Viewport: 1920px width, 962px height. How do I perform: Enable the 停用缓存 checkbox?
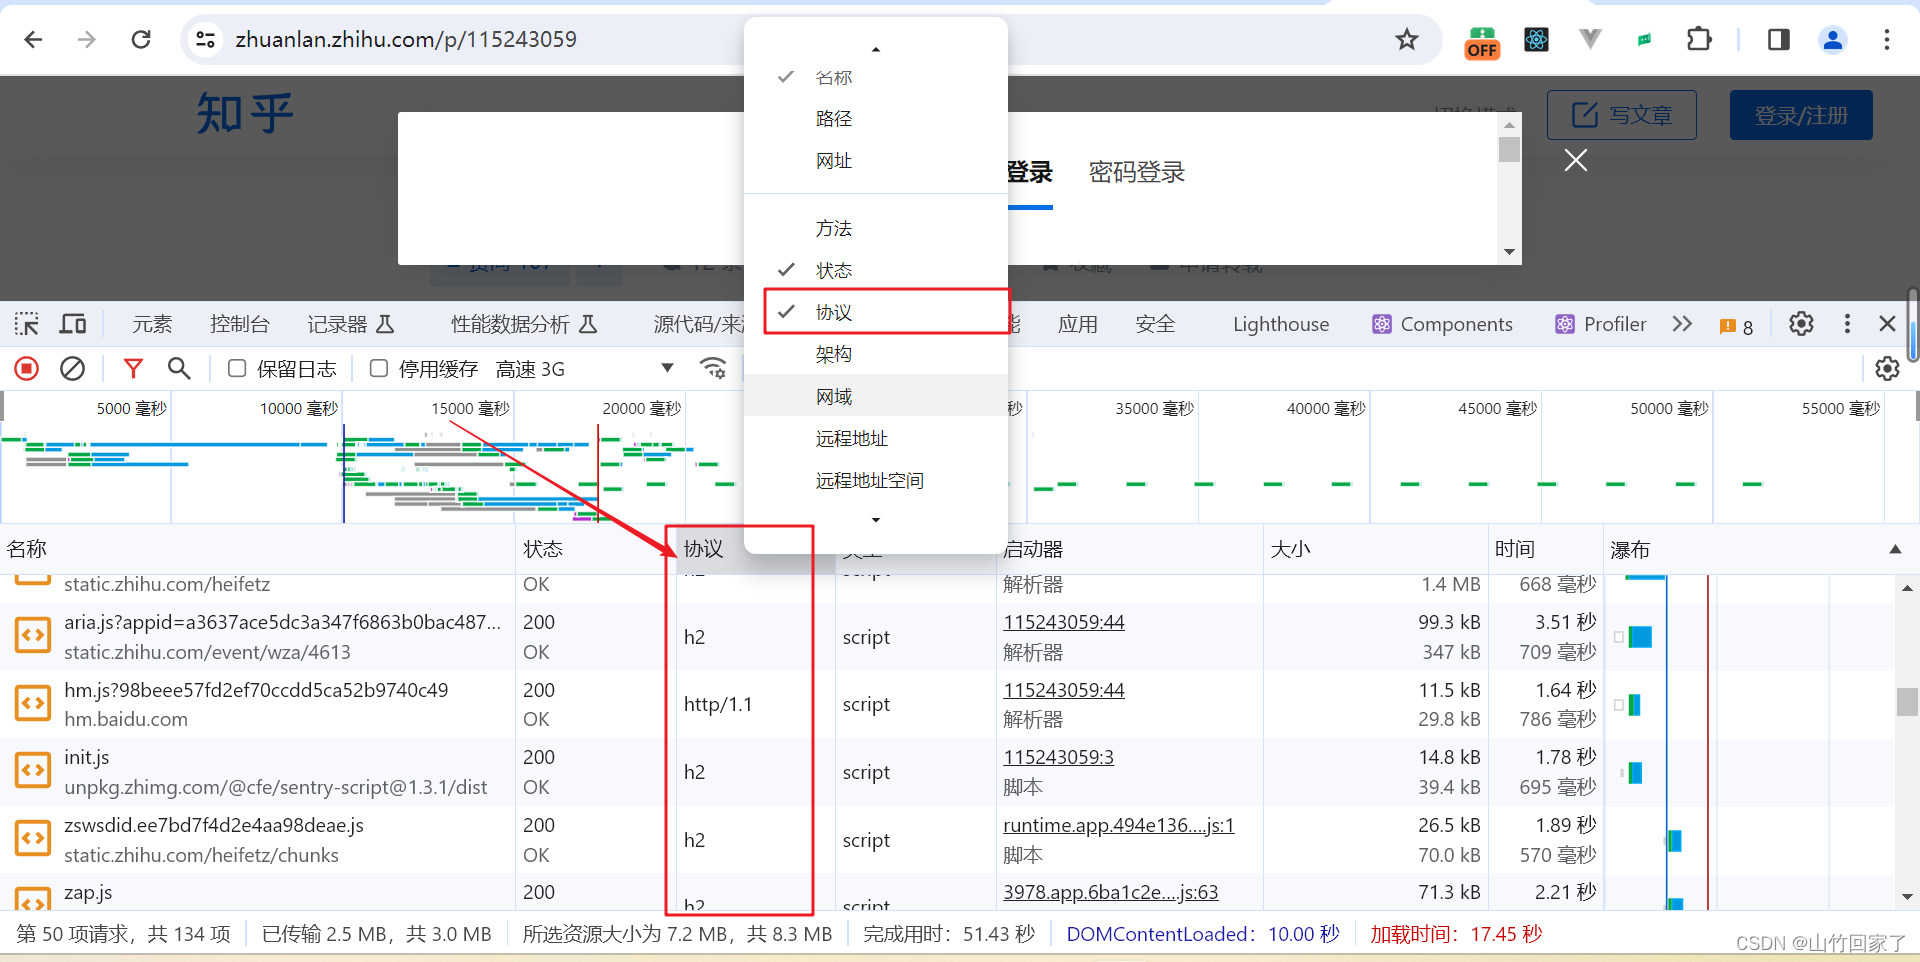click(379, 368)
